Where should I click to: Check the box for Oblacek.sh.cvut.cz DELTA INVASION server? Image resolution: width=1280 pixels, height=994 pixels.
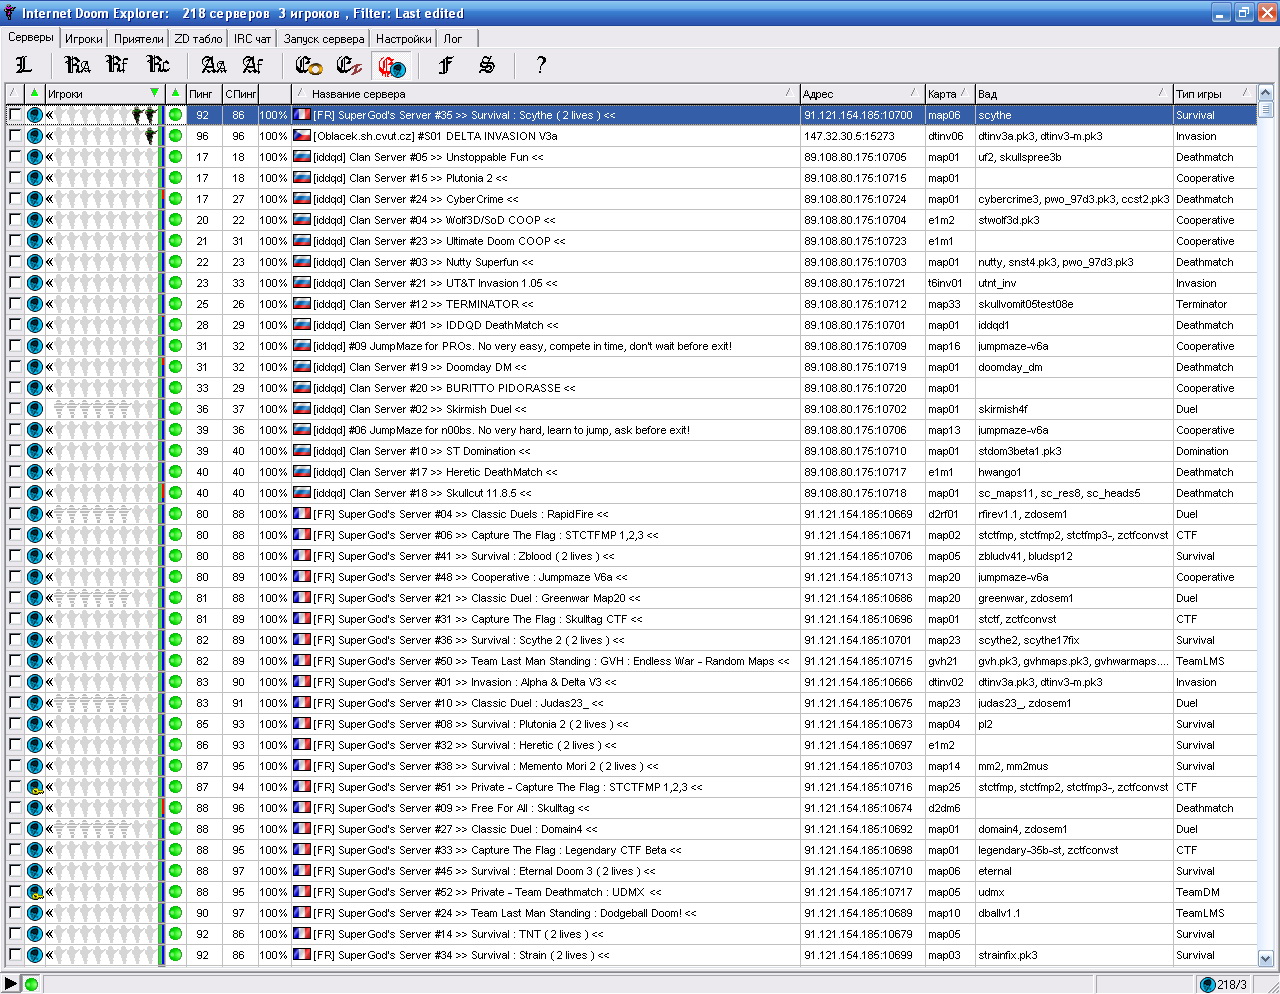point(15,136)
